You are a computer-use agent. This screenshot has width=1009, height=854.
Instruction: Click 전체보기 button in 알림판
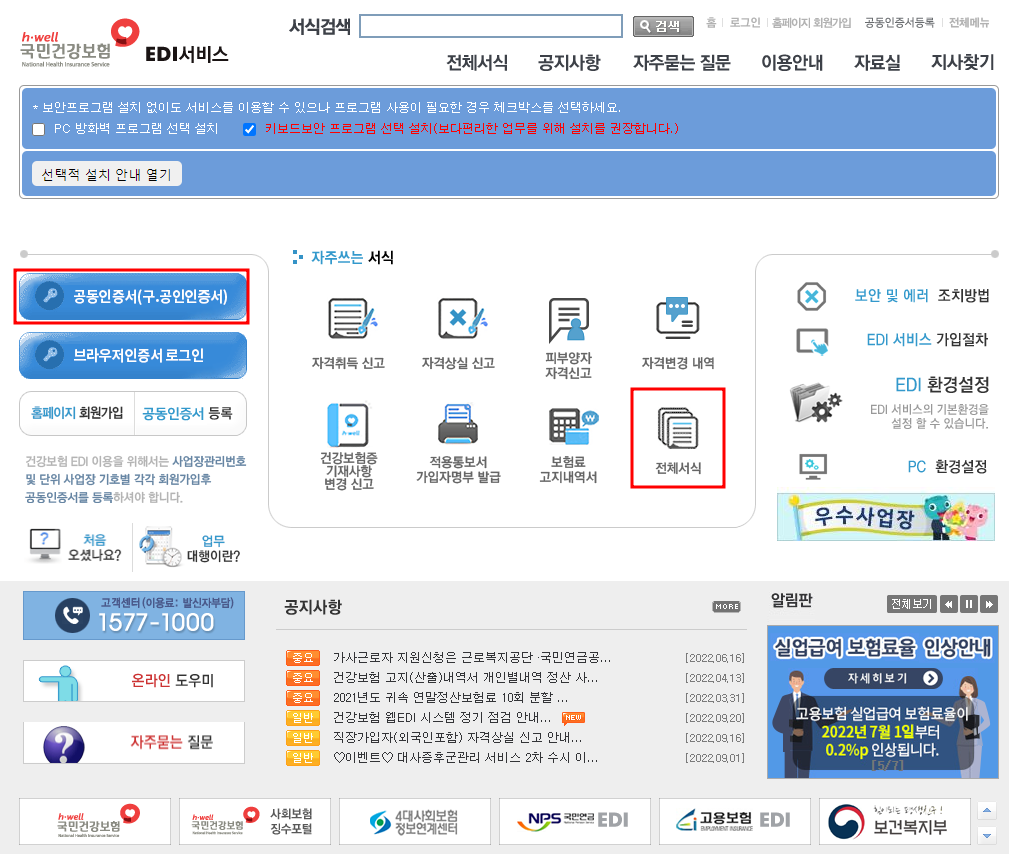[911, 604]
